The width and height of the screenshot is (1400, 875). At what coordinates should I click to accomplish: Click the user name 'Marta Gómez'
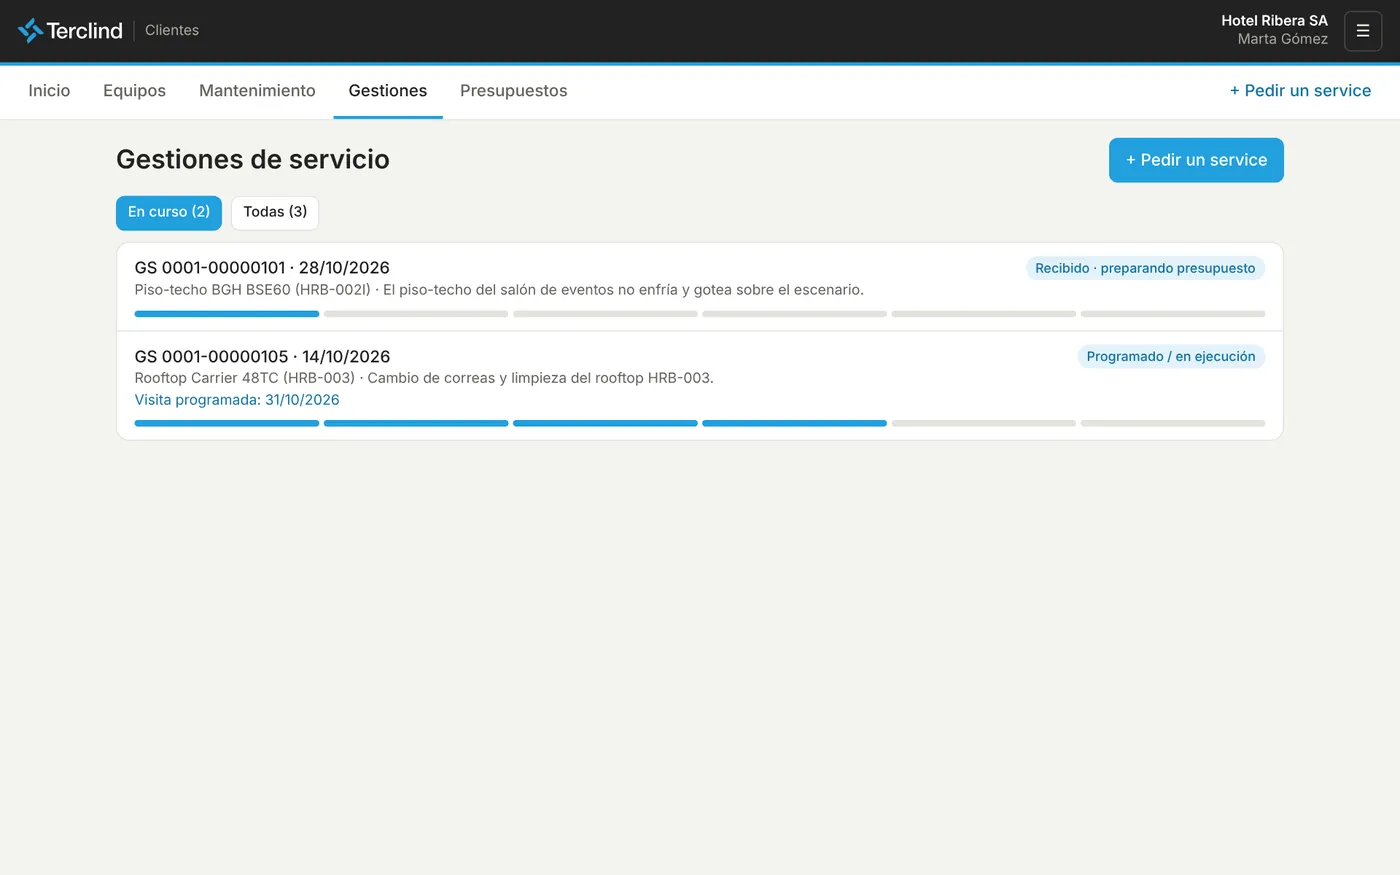[x=1283, y=39]
